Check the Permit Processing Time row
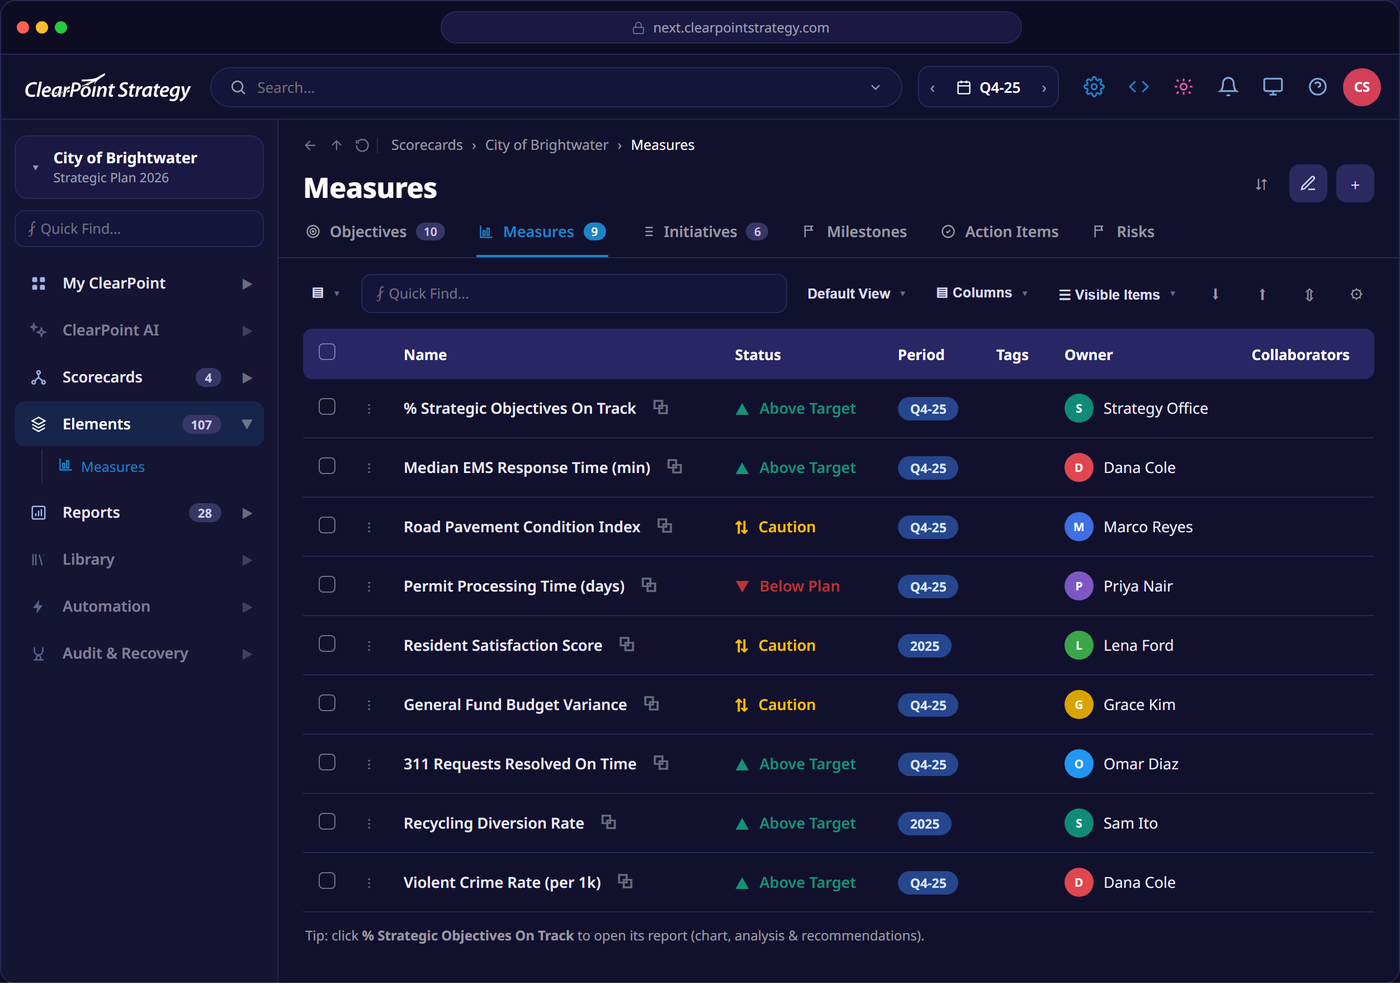This screenshot has width=1400, height=984. (327, 584)
